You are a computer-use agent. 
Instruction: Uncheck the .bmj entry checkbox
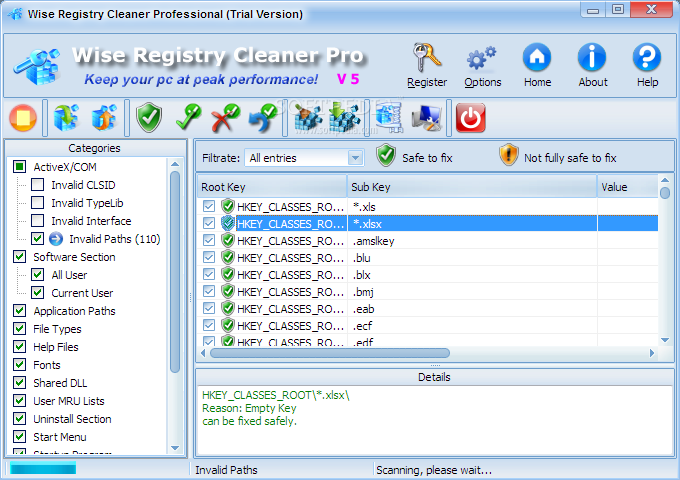pos(209,291)
